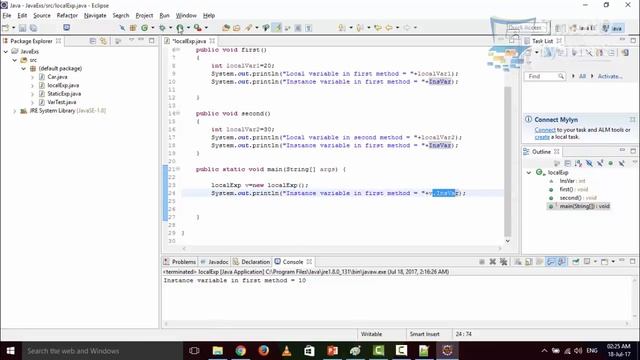Open File Explorer from the taskbar

(x=218, y=351)
